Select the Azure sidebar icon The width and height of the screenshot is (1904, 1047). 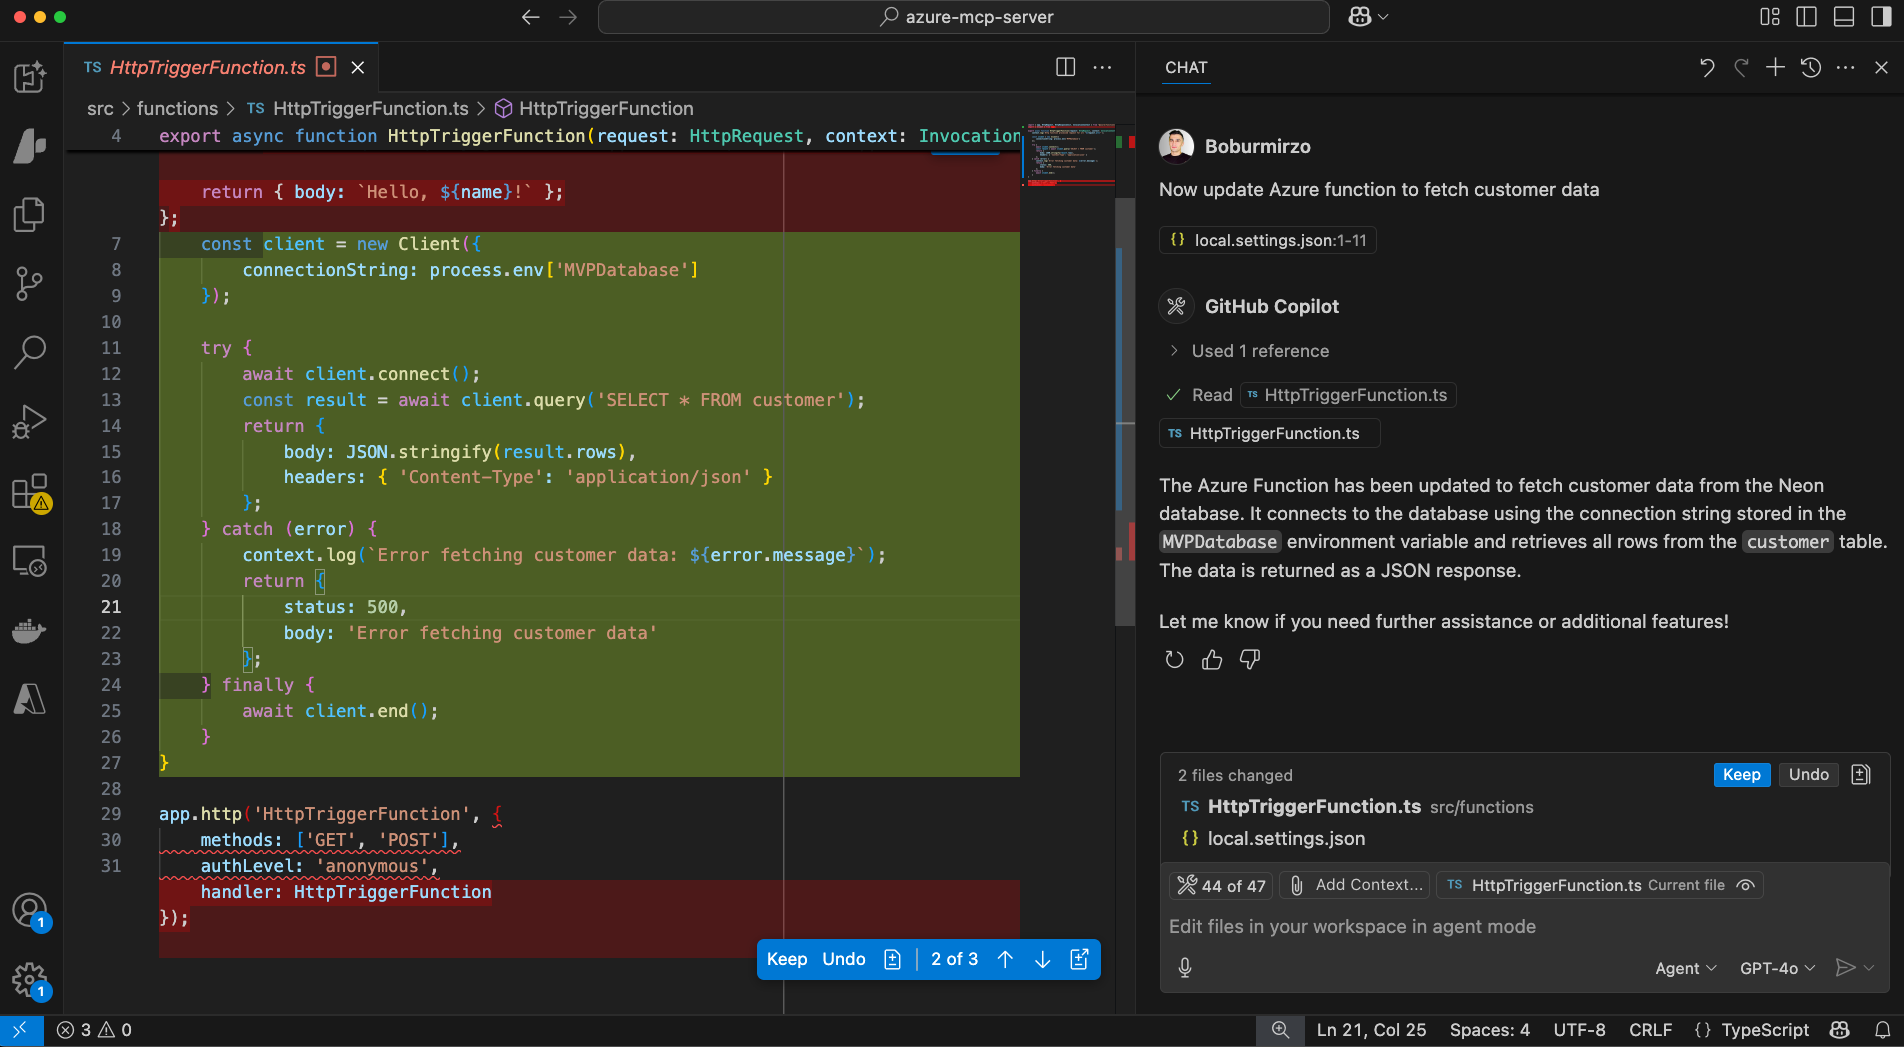point(30,700)
